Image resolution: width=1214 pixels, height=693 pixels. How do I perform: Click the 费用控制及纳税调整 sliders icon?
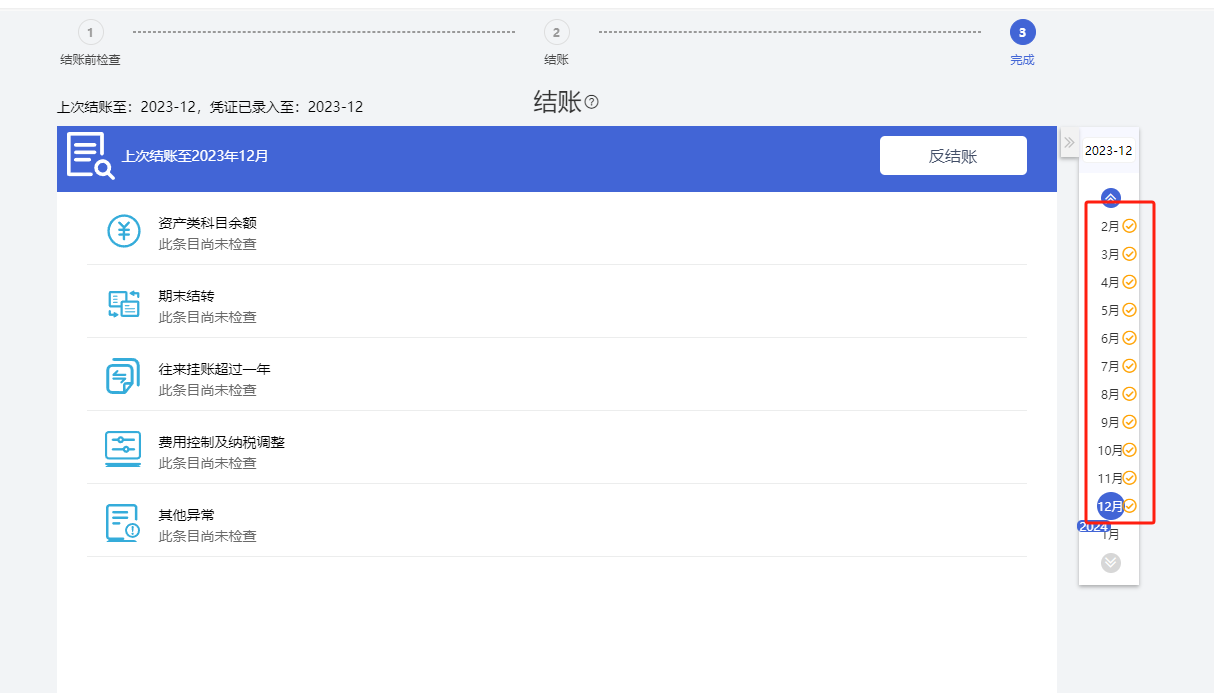pyautogui.click(x=123, y=449)
